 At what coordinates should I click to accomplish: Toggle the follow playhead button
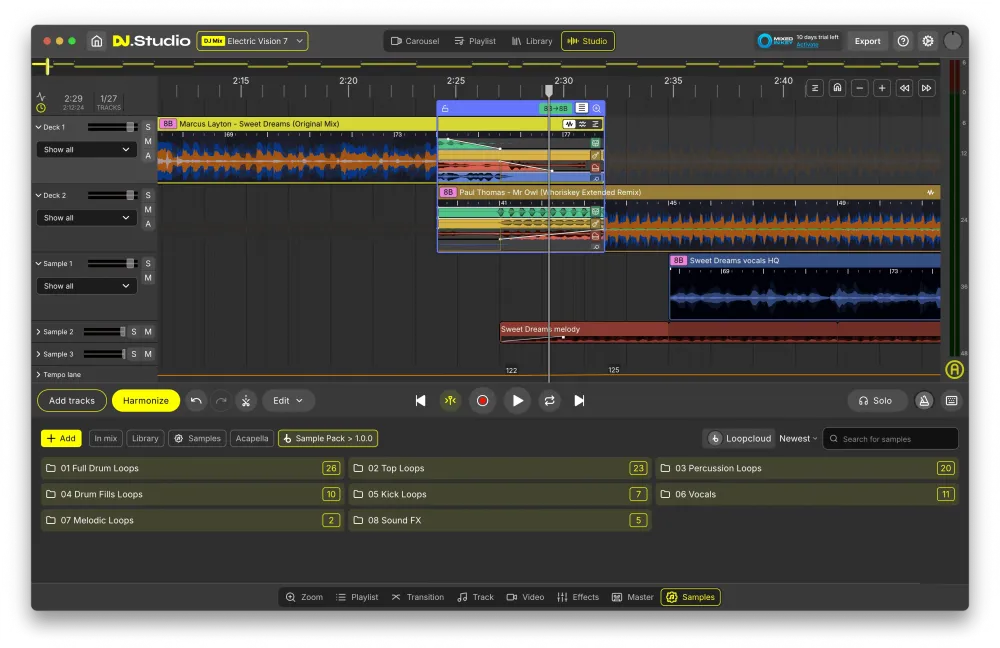(x=450, y=401)
